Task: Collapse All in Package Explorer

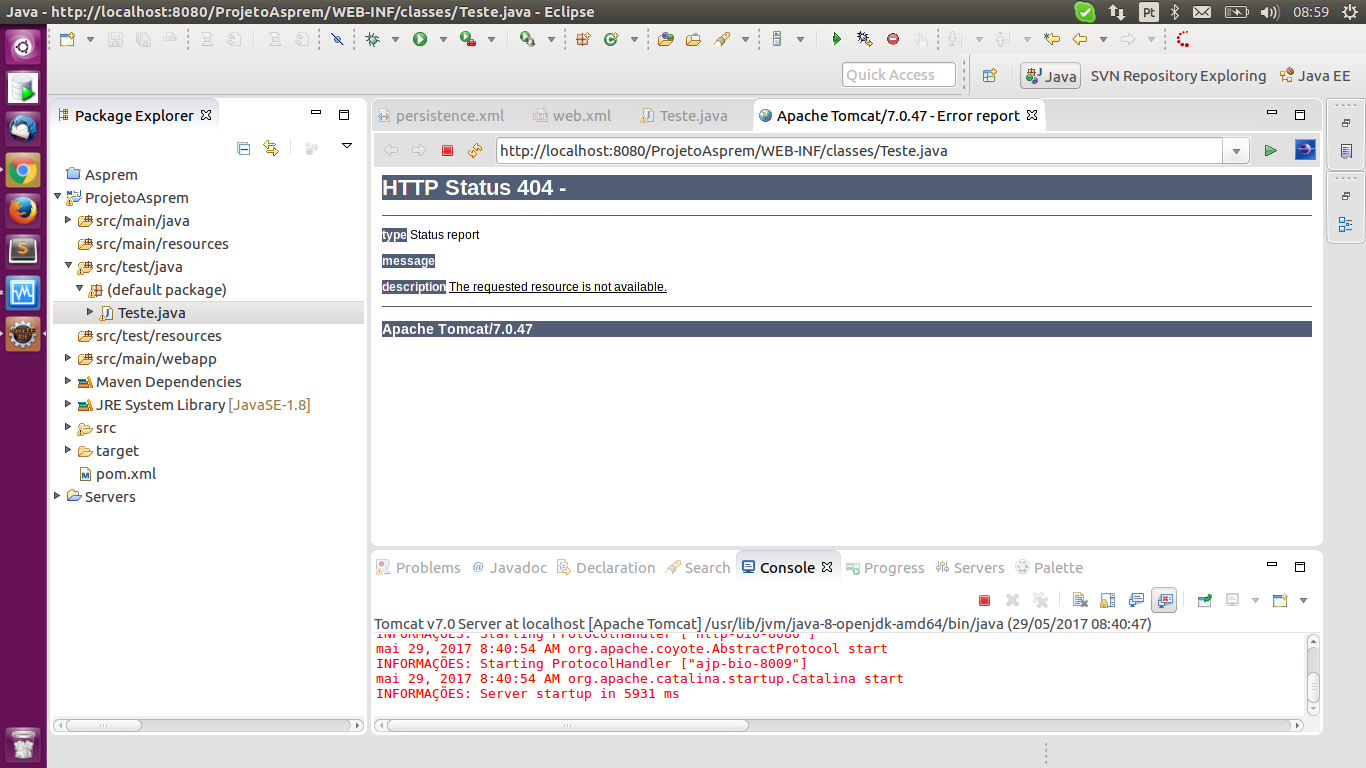Action: 243,147
